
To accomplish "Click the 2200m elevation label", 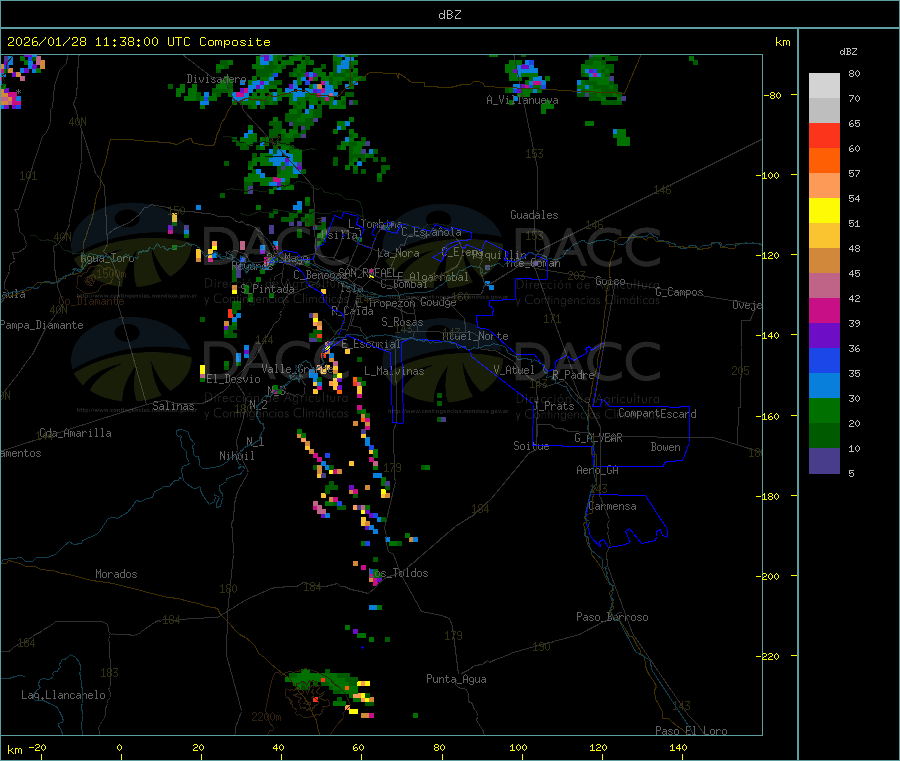I will tap(266, 717).
